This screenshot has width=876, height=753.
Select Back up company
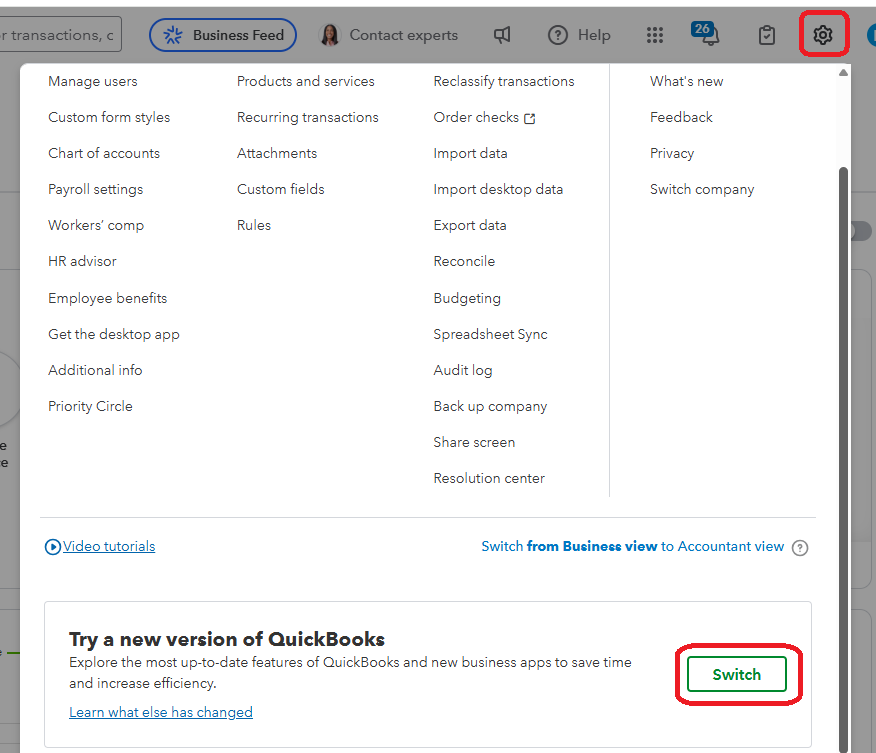[491, 406]
